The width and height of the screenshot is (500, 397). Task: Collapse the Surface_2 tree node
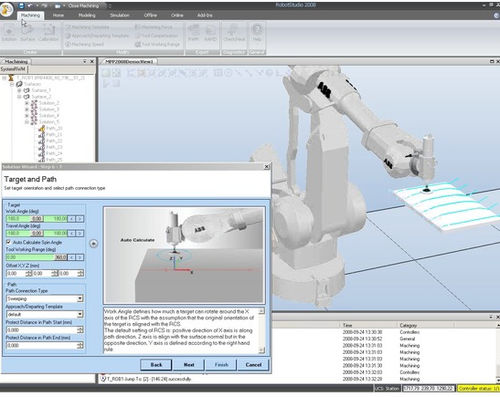pyautogui.click(x=19, y=97)
